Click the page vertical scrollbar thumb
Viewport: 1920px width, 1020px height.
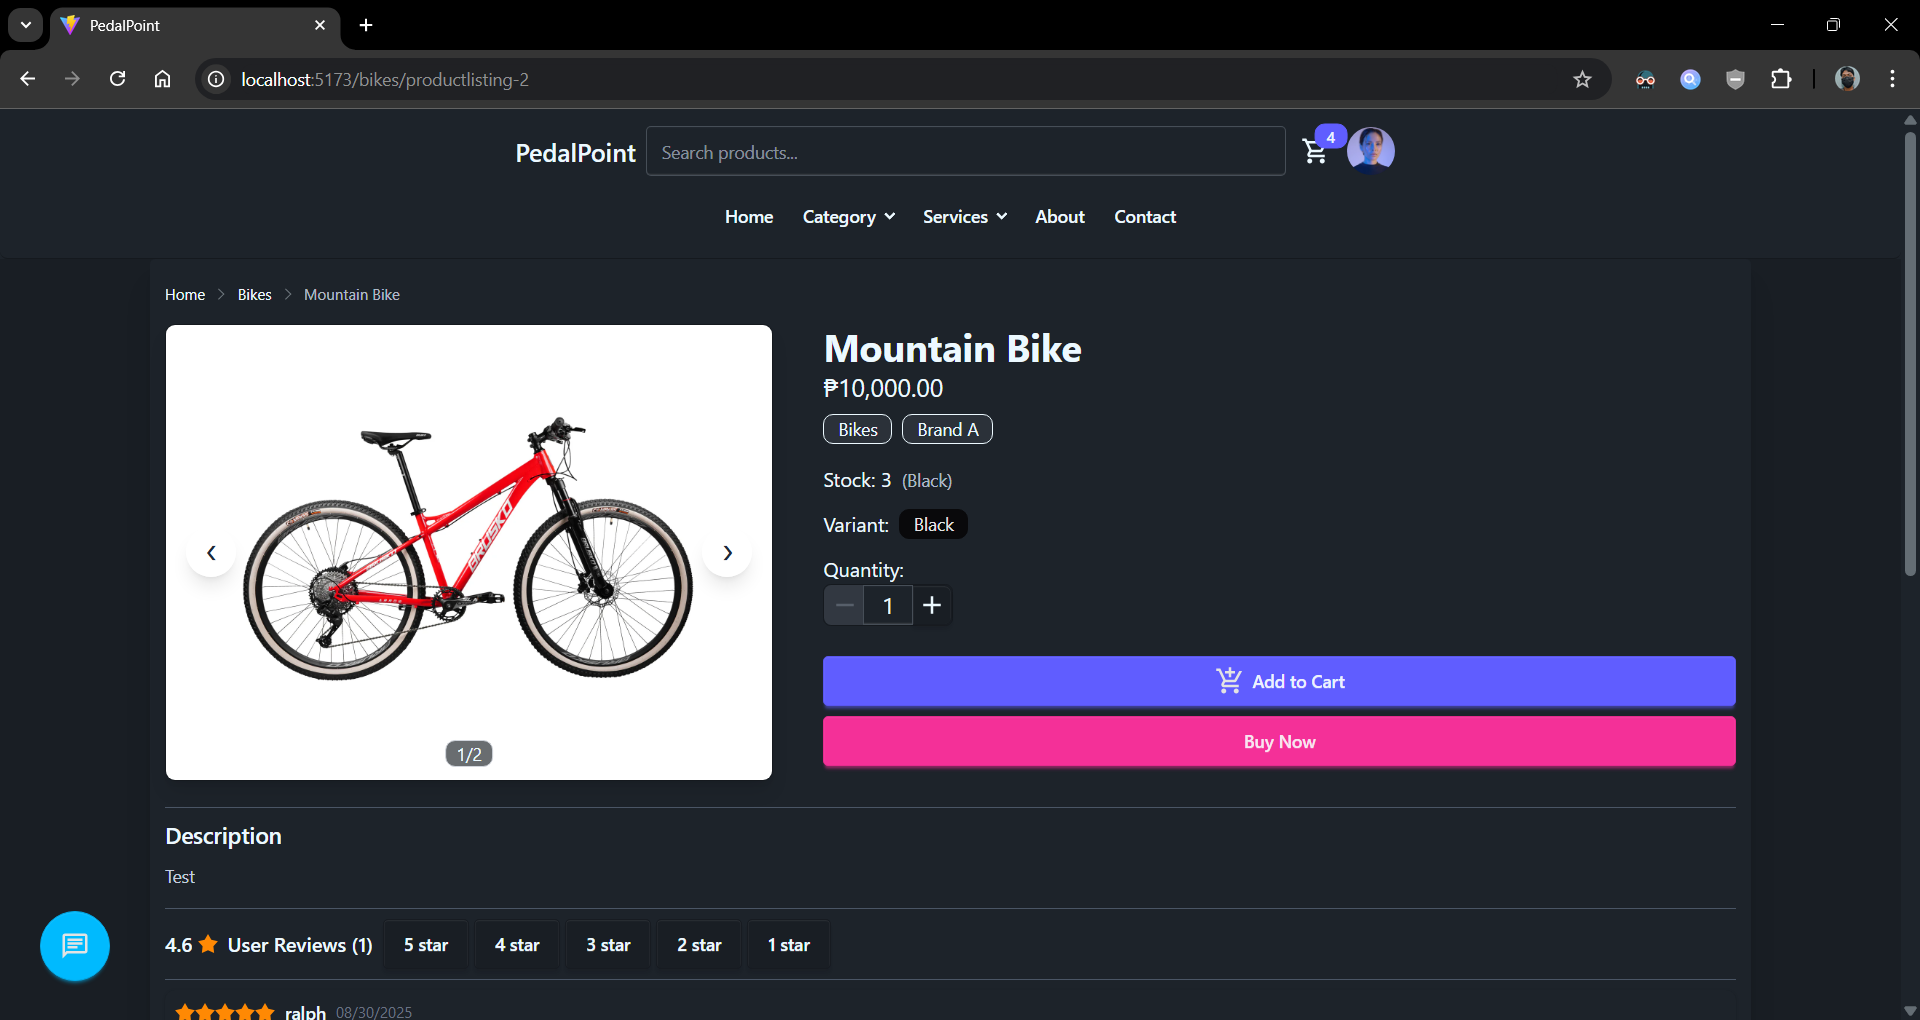point(1910,353)
